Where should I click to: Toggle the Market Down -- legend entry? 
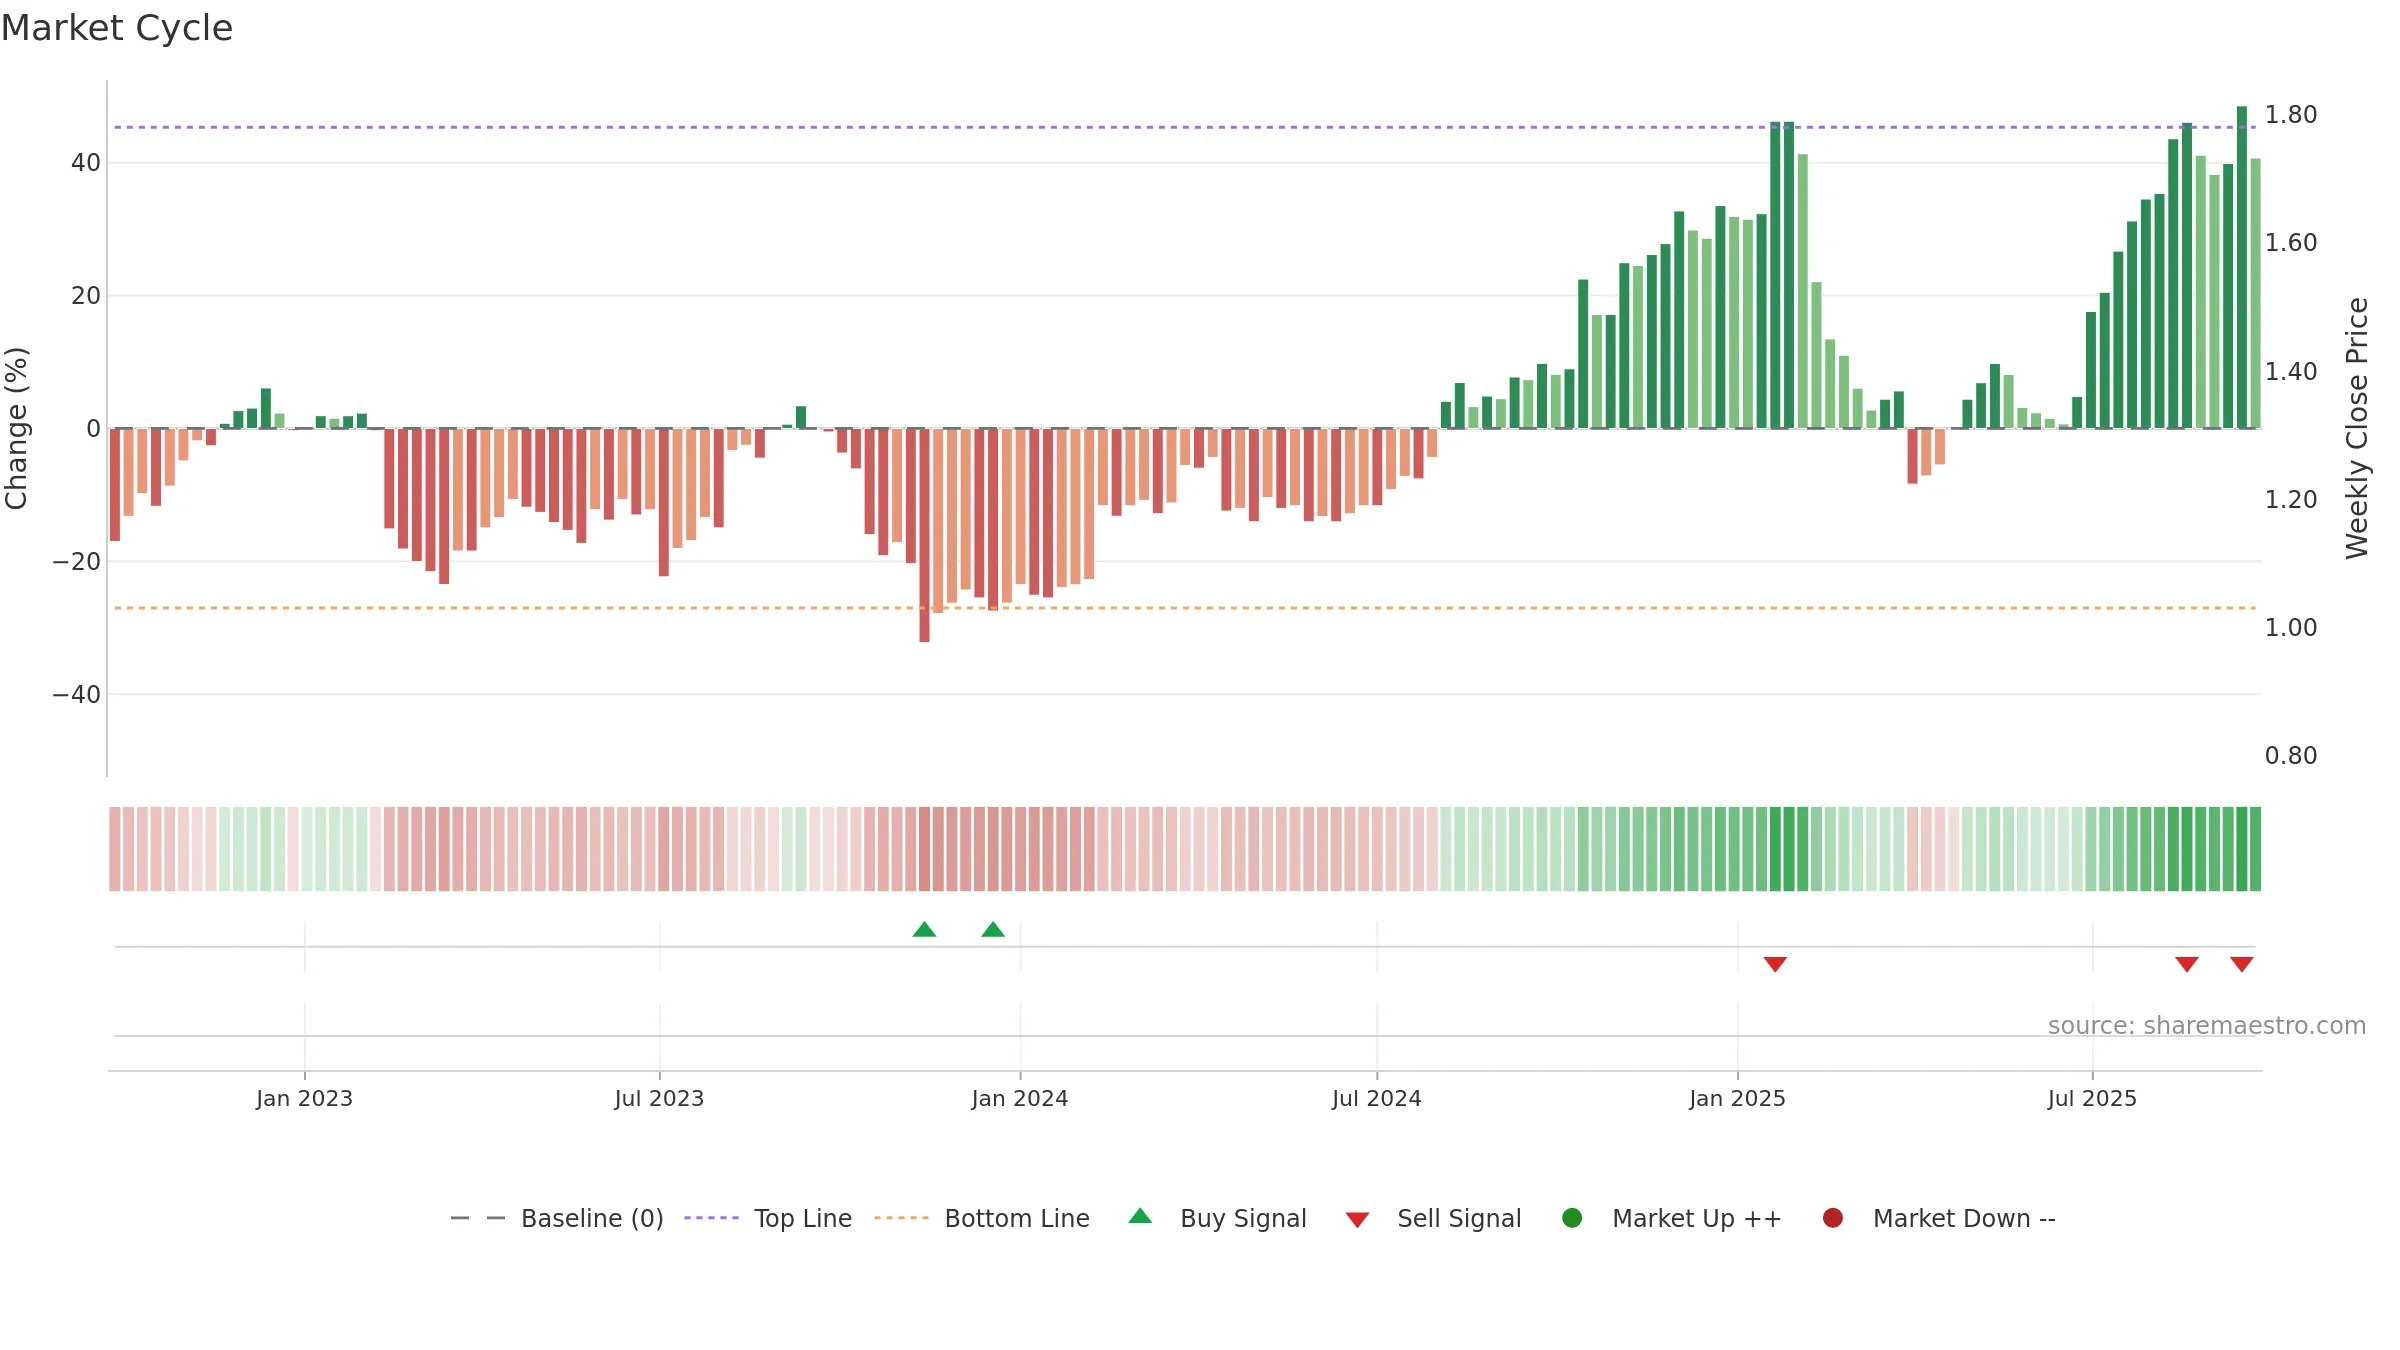[1938, 1218]
